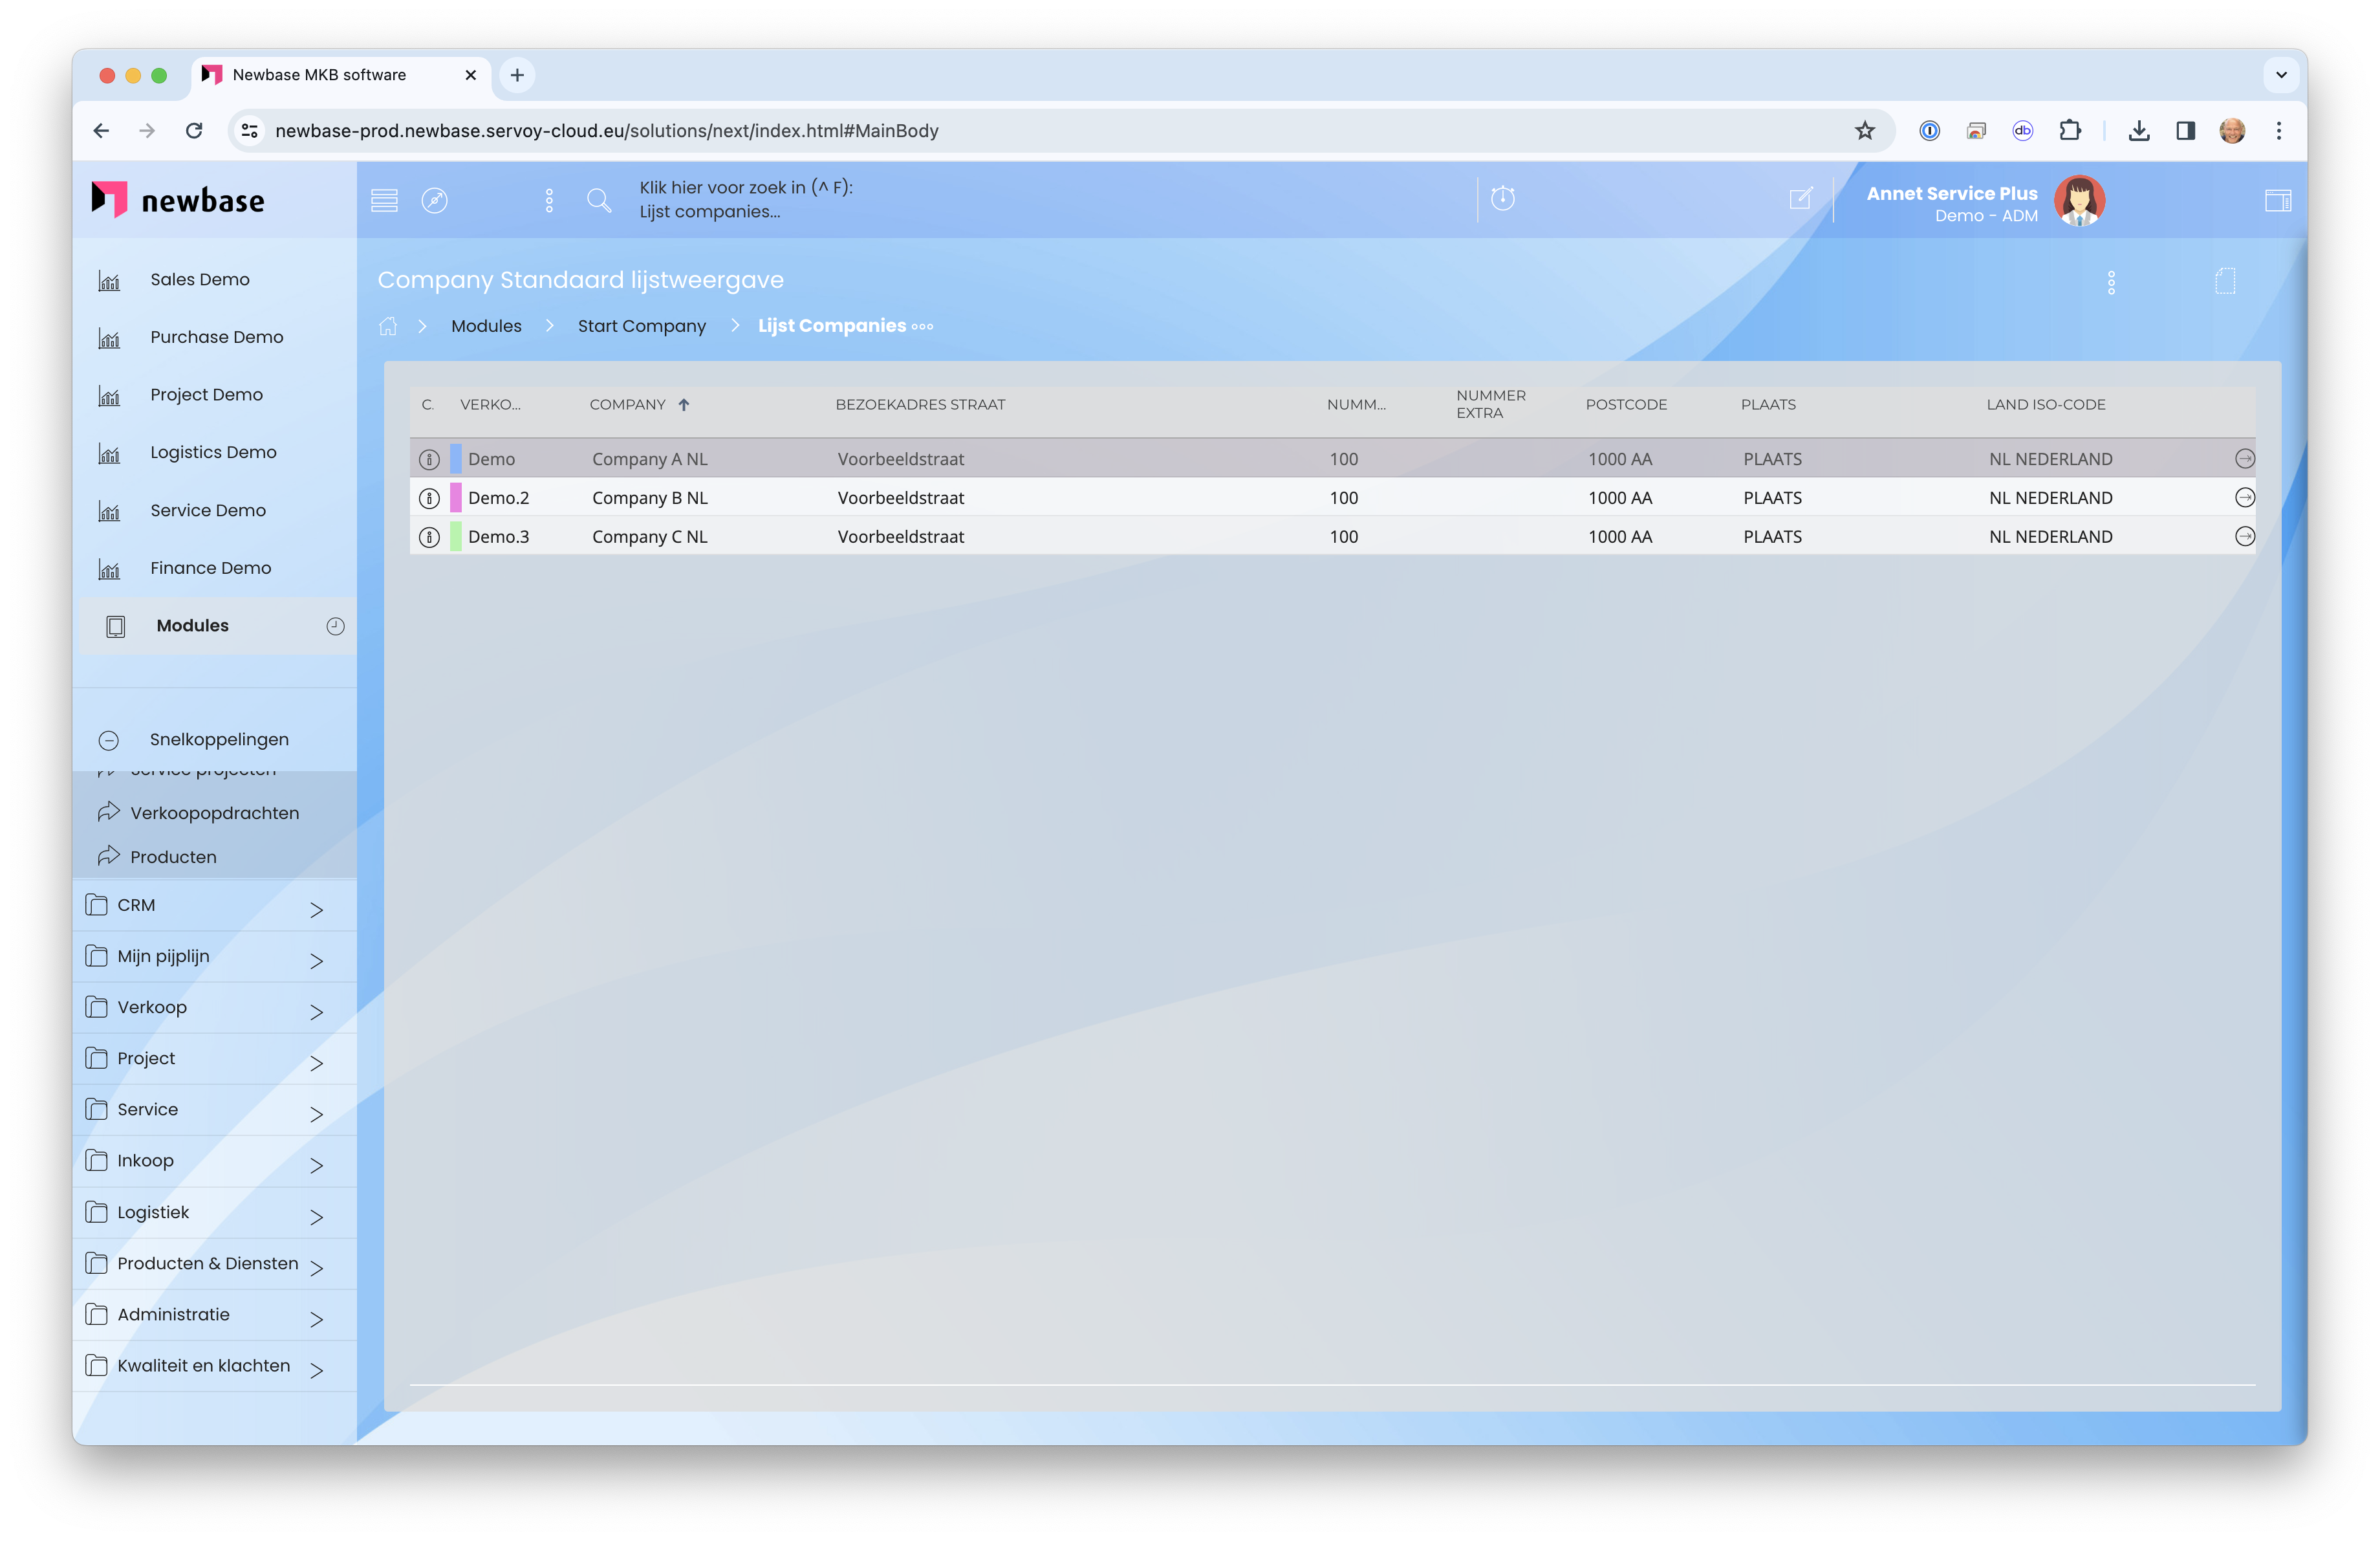Select Sales Demo in the sidebar
The height and width of the screenshot is (1541, 2380).
pyautogui.click(x=199, y=280)
